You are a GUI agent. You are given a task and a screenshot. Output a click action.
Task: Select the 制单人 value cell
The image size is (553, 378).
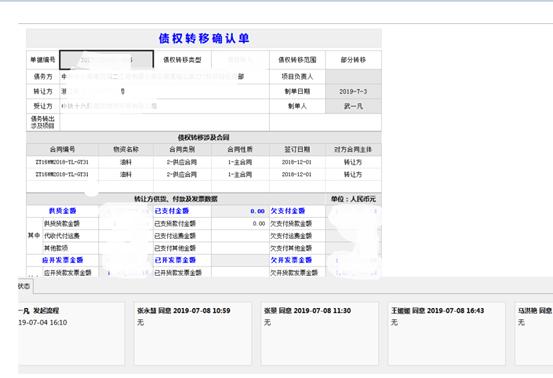coord(353,106)
